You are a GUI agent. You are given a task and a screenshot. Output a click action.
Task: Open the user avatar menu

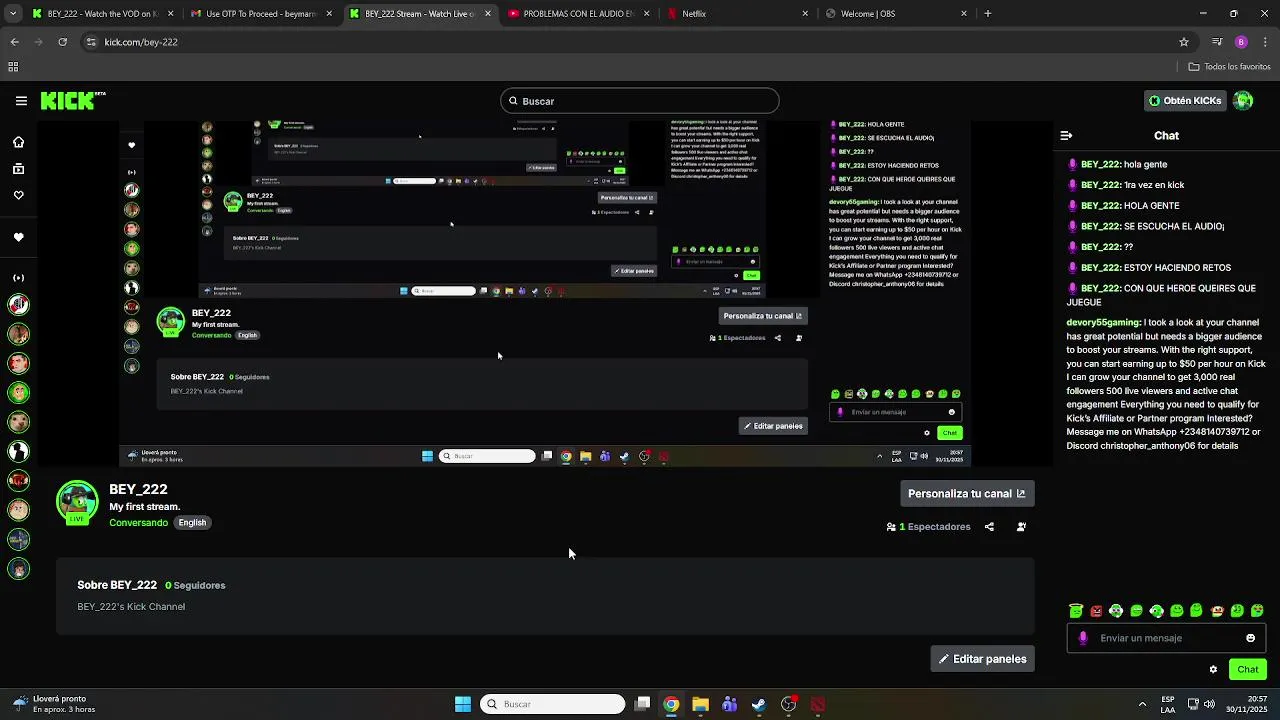coord(1243,101)
